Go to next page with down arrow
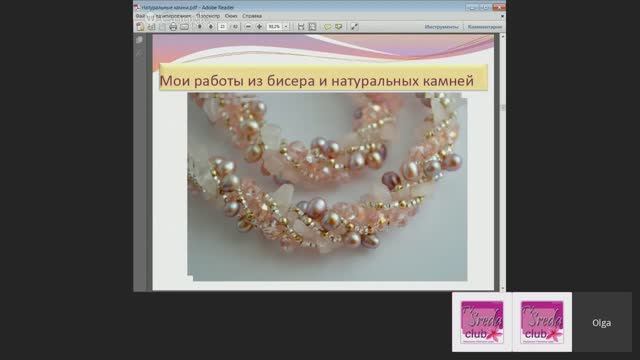Screen dimensions: 640x360 tap(211, 27)
